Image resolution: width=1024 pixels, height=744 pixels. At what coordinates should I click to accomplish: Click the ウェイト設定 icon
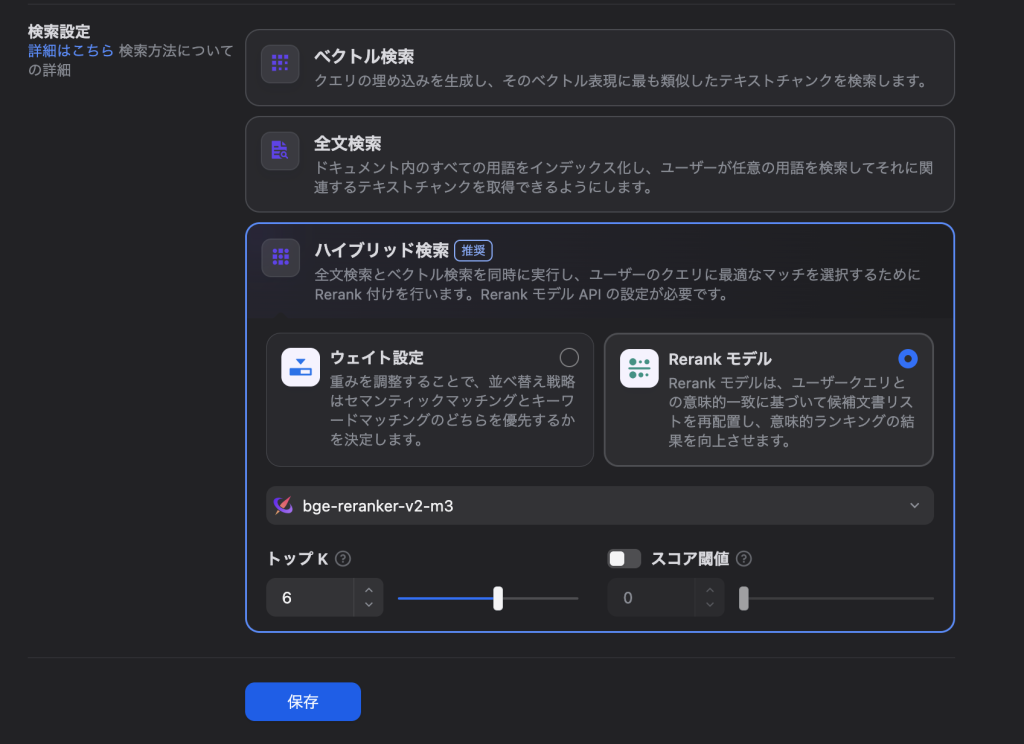[x=301, y=367]
